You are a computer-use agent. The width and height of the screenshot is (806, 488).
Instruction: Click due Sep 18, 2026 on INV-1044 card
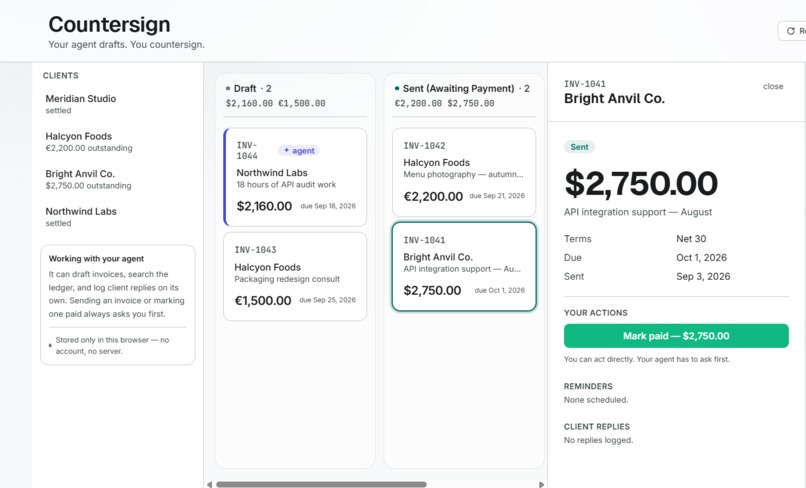[x=328, y=206]
